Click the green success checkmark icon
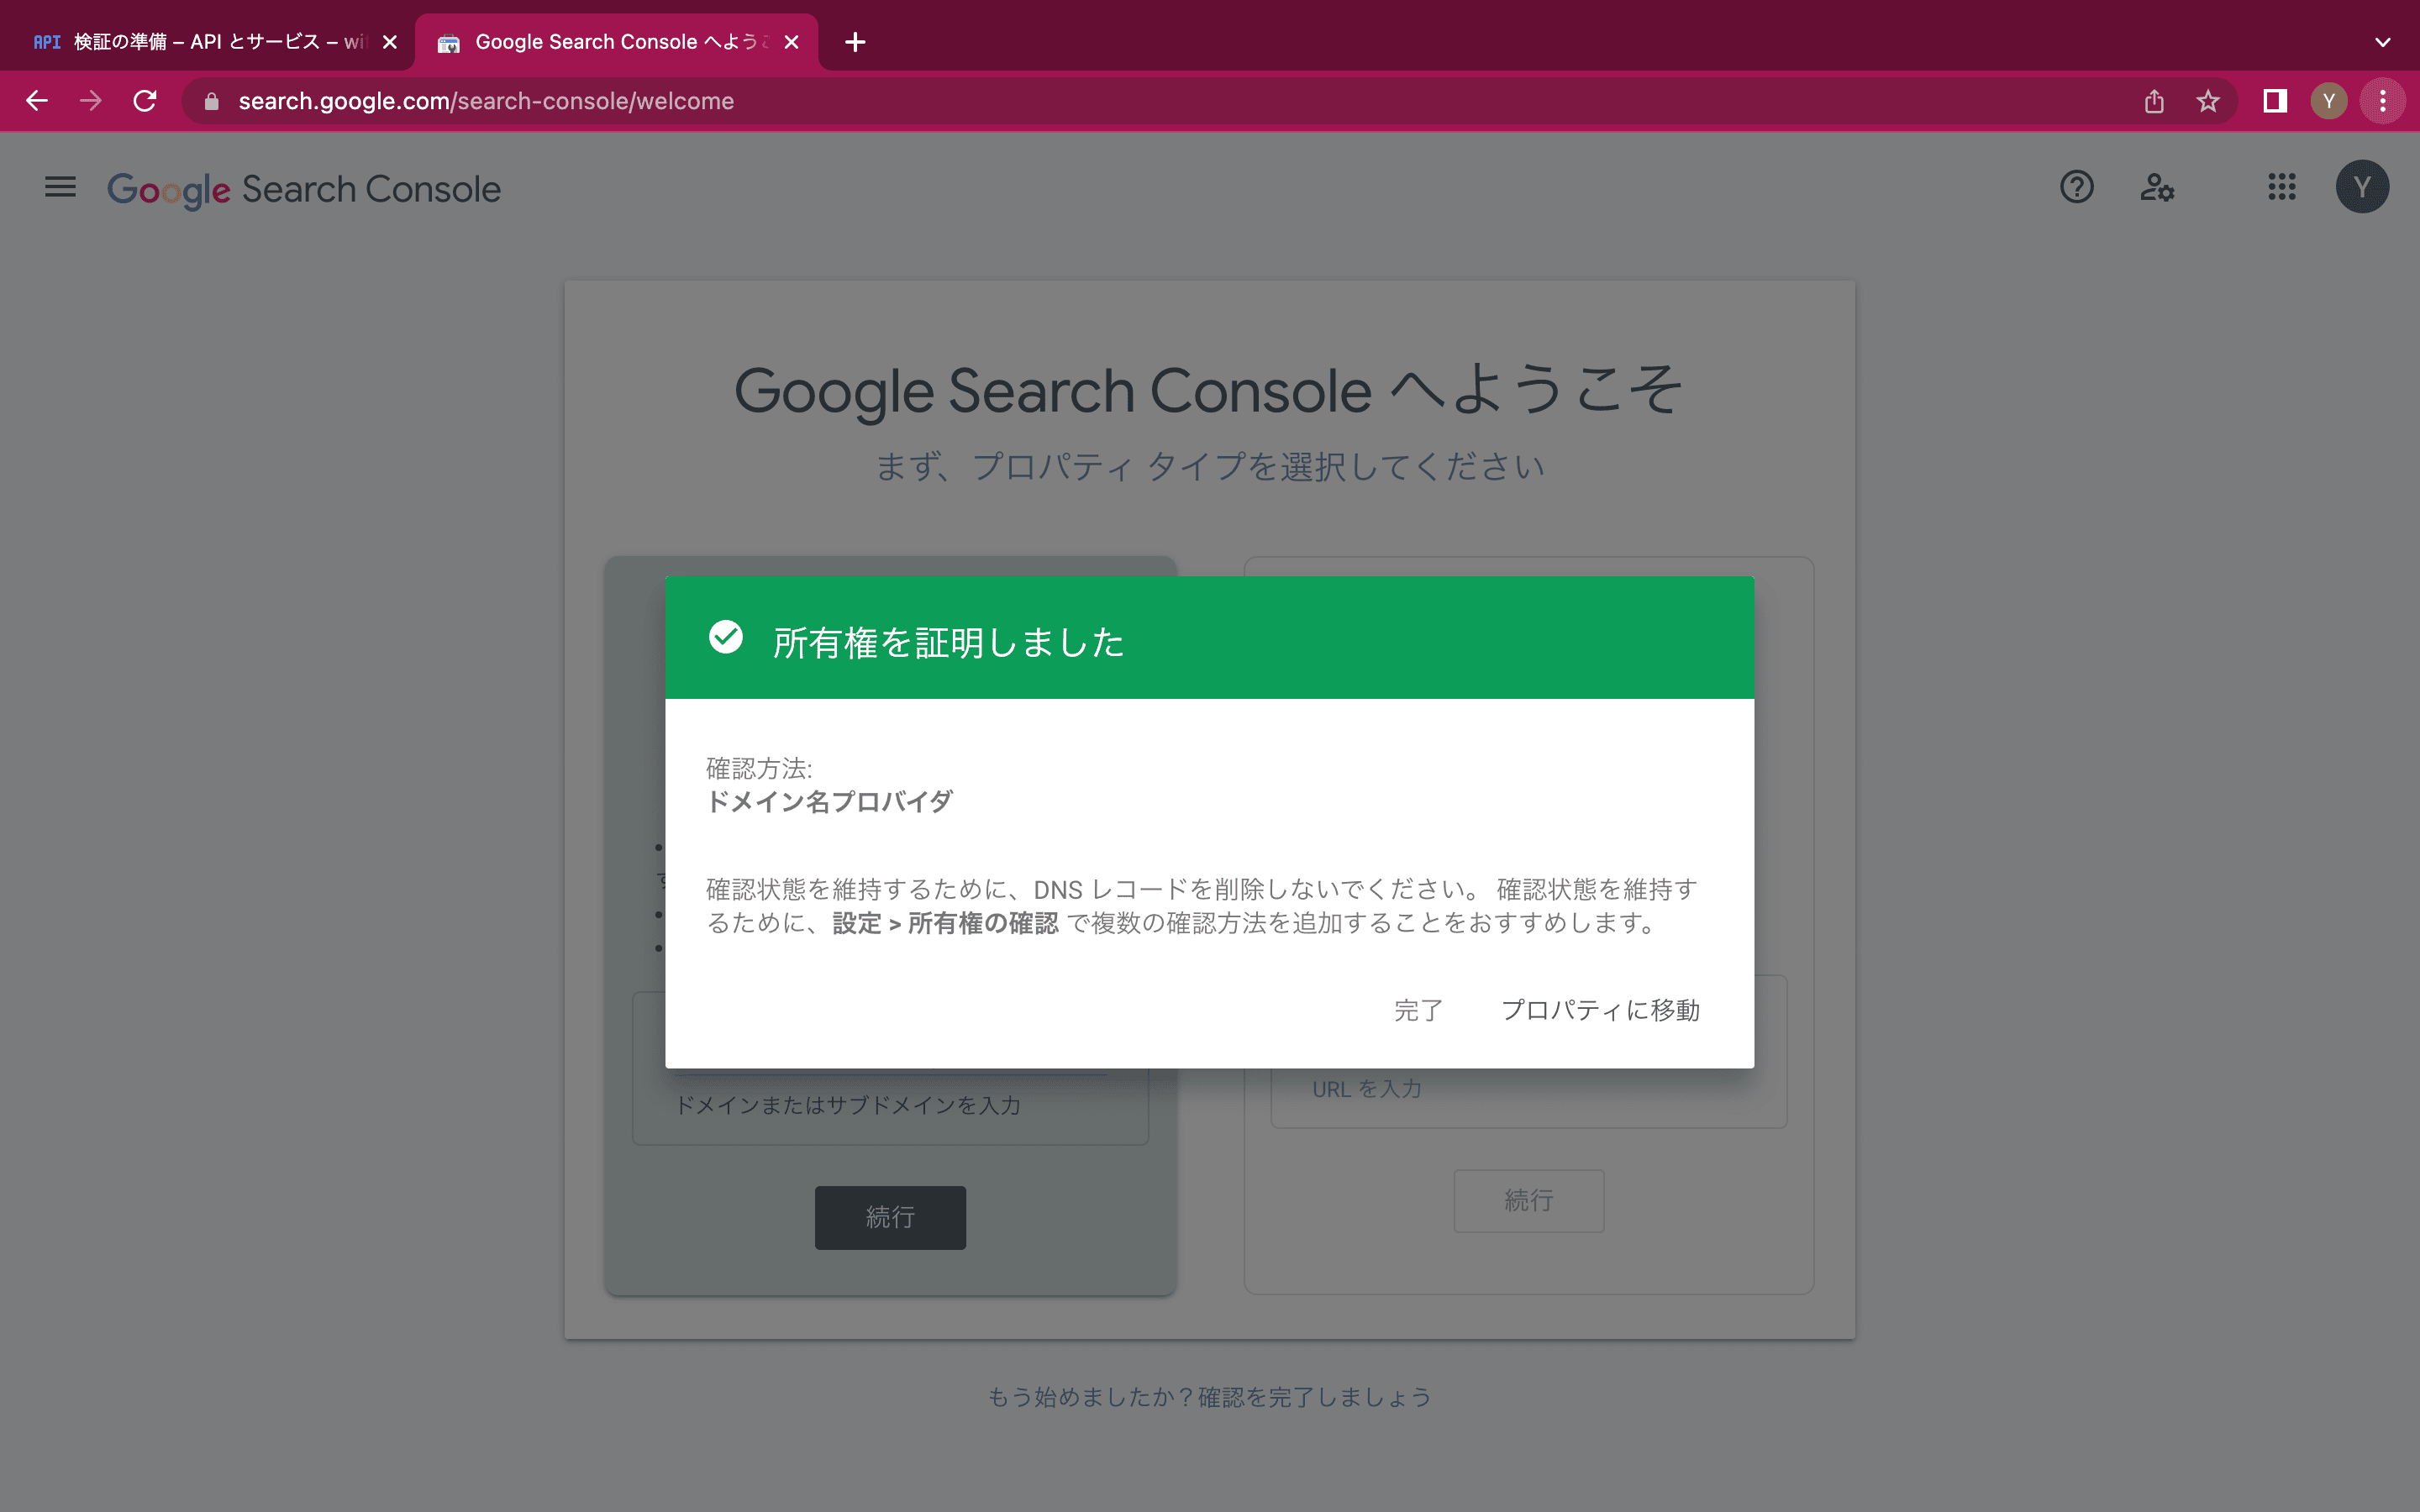The width and height of the screenshot is (2420, 1512). pyautogui.click(x=726, y=637)
